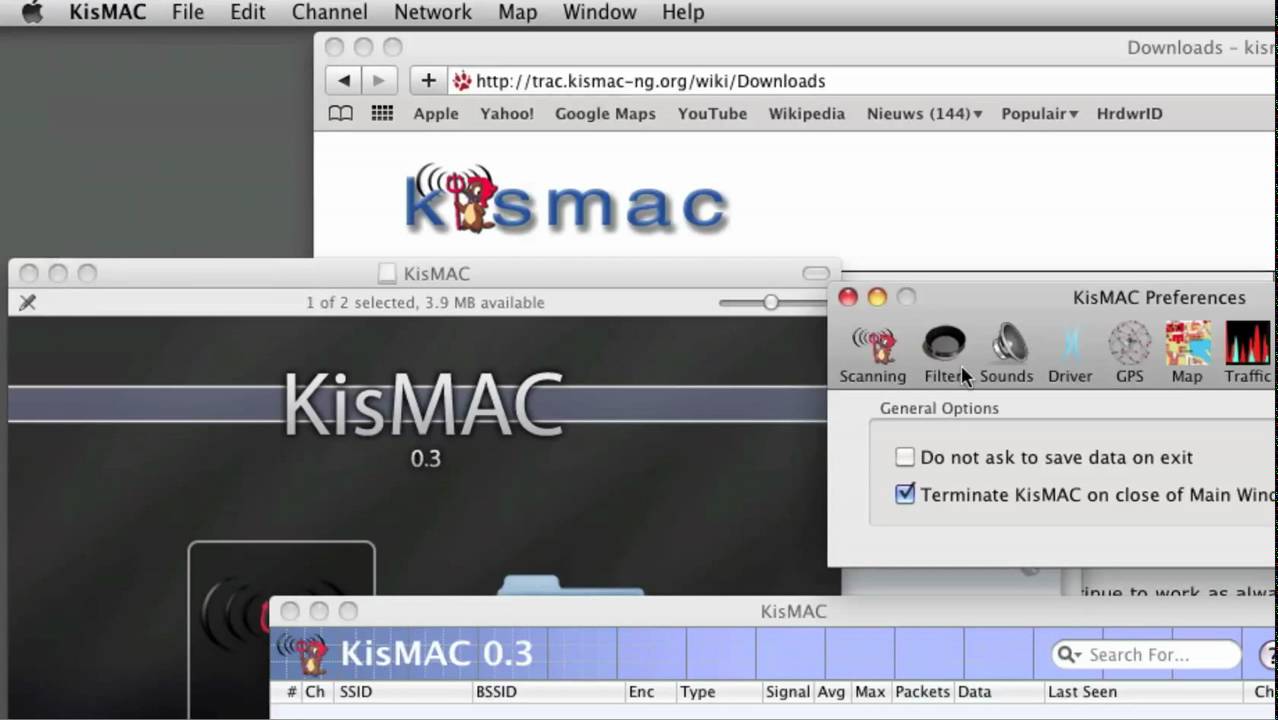
Task: Open the Edit menu
Action: click(x=247, y=12)
